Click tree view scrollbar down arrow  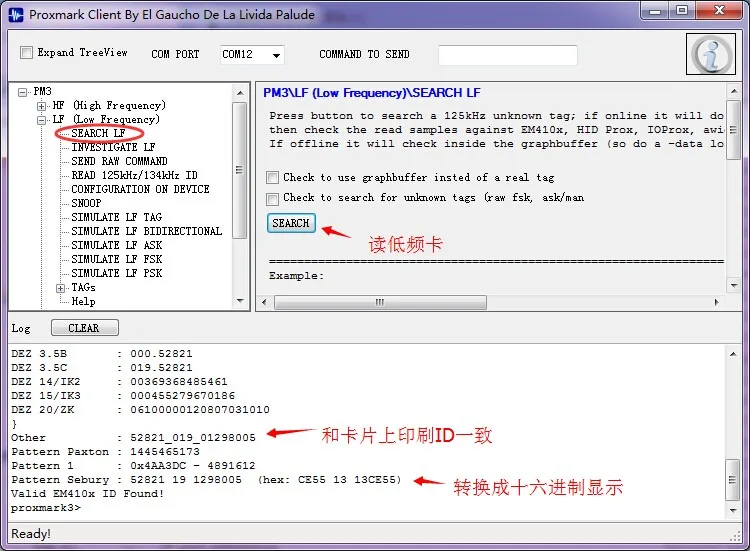[240, 301]
